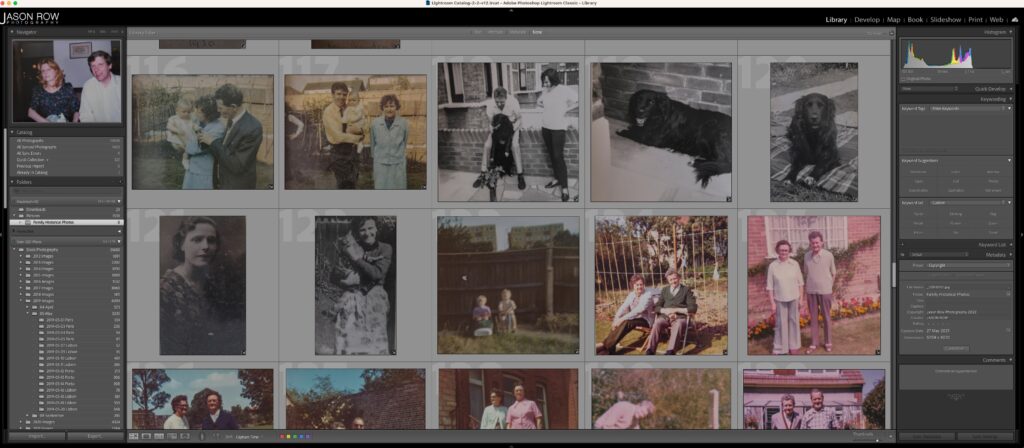1024x448 pixels.
Task: Click the Import button
Action: (37, 436)
